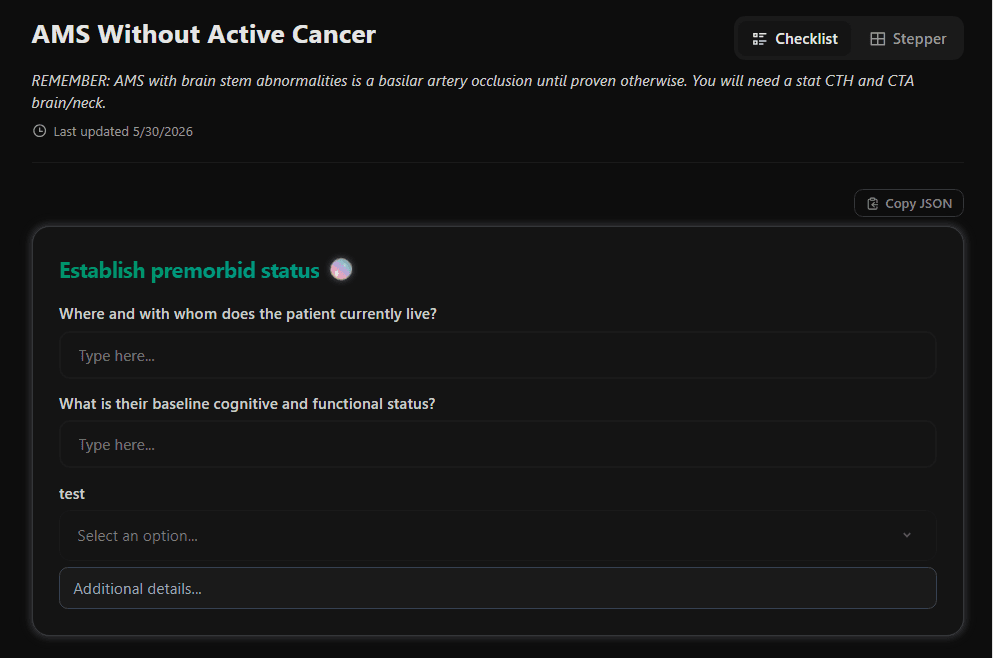Click the checklist list icon
Viewport: 993px width, 658px height.
pos(759,39)
